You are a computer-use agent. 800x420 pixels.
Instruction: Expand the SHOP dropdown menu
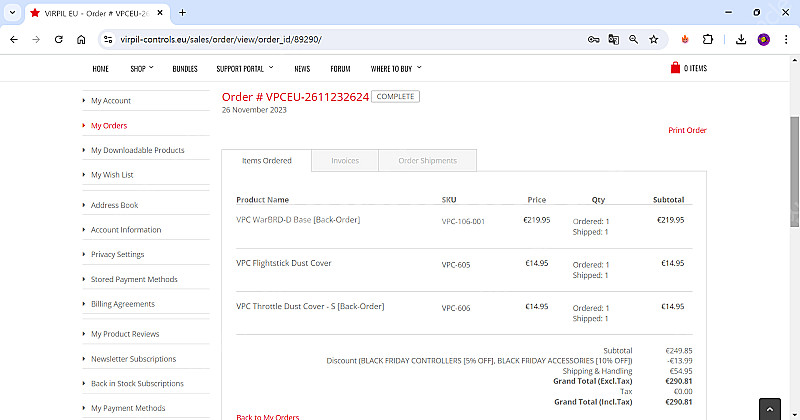pyautogui.click(x=141, y=68)
